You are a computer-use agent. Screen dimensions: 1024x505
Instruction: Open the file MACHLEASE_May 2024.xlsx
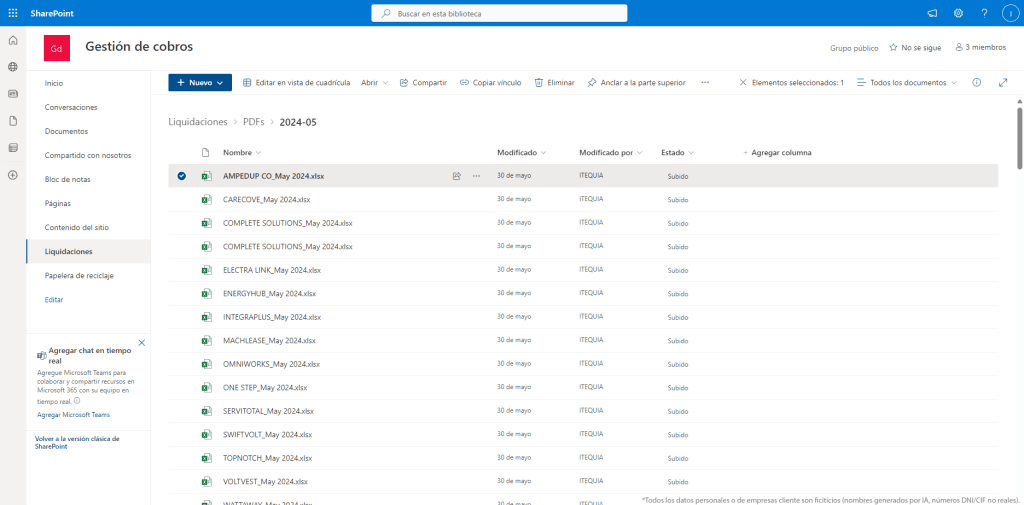[269, 340]
